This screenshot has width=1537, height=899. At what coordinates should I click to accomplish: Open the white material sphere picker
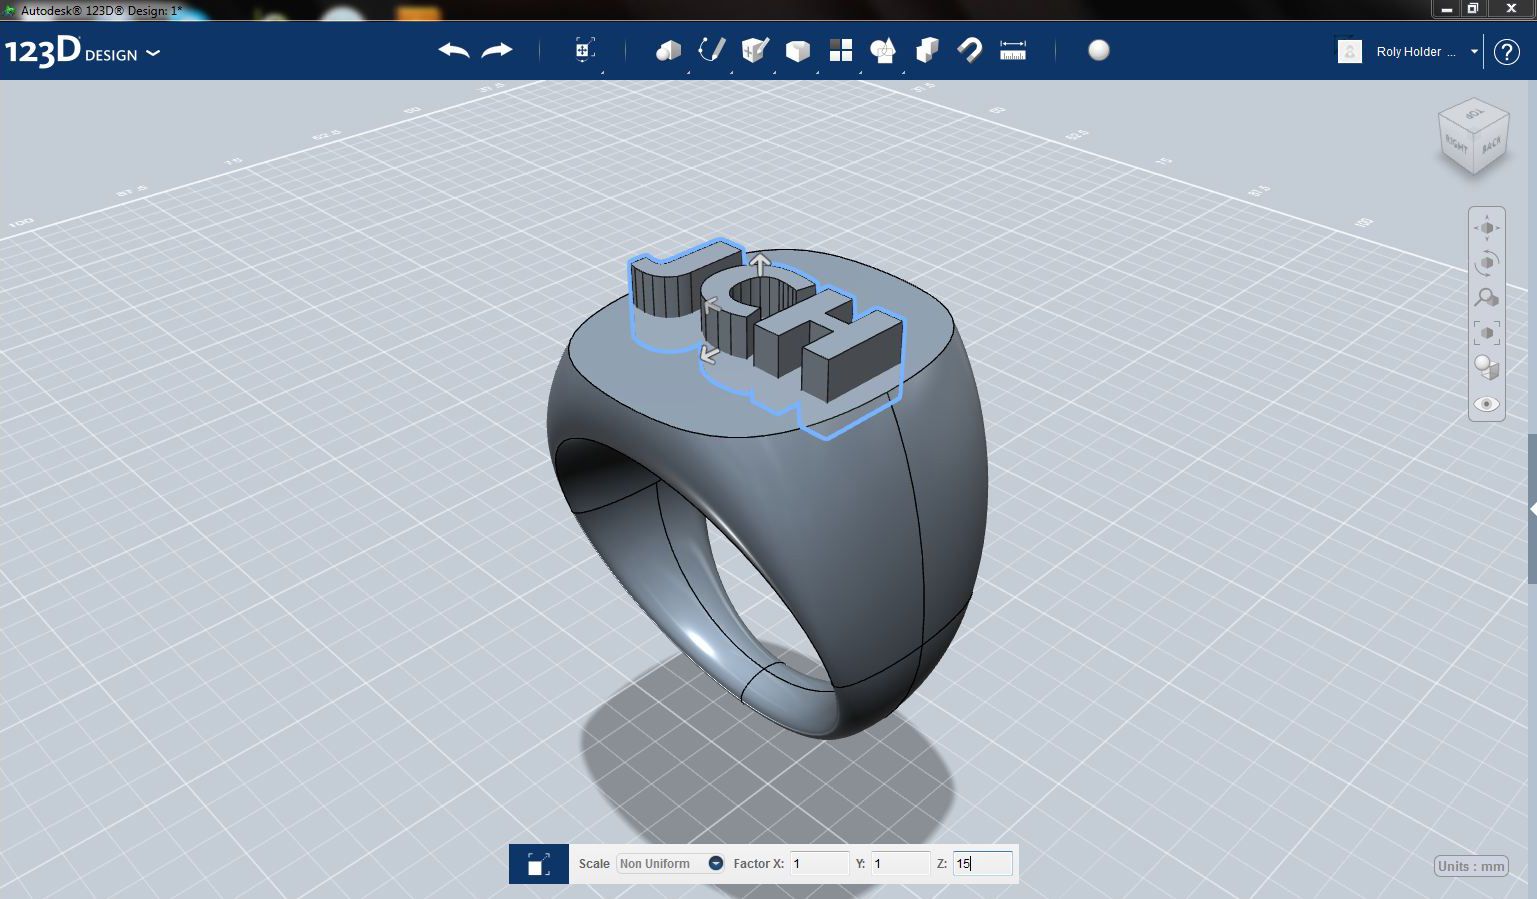tap(1098, 49)
